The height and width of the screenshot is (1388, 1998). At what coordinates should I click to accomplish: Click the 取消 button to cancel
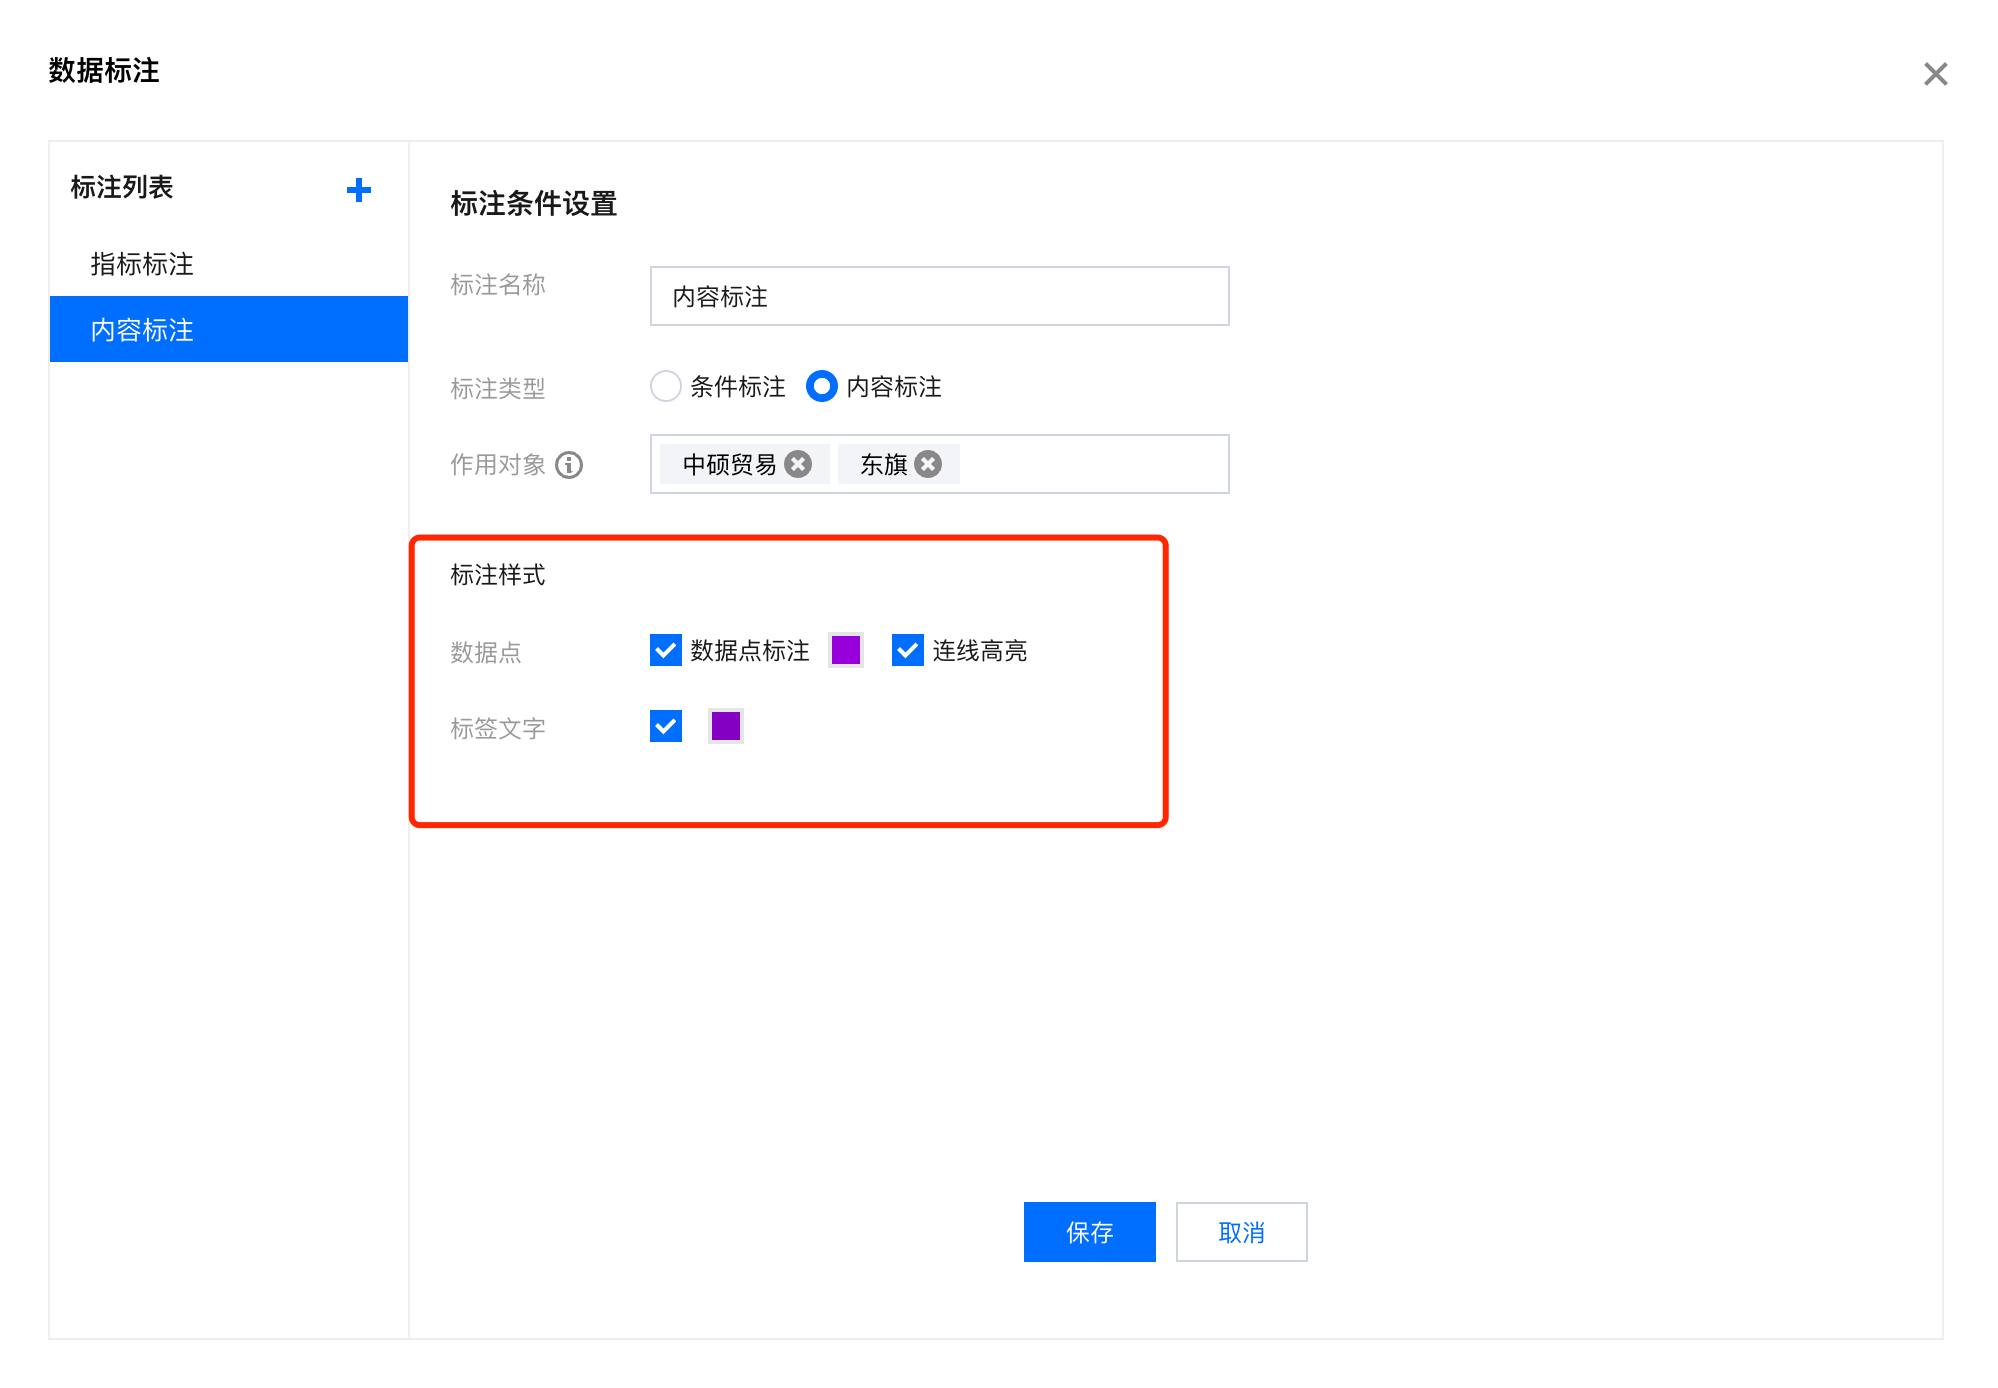pyautogui.click(x=1241, y=1232)
